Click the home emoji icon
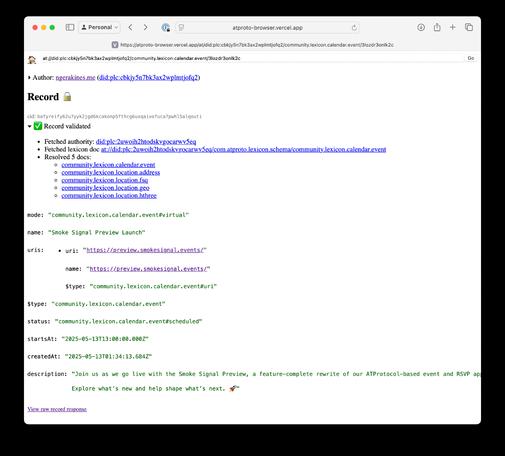505x456 pixels. [x=32, y=60]
